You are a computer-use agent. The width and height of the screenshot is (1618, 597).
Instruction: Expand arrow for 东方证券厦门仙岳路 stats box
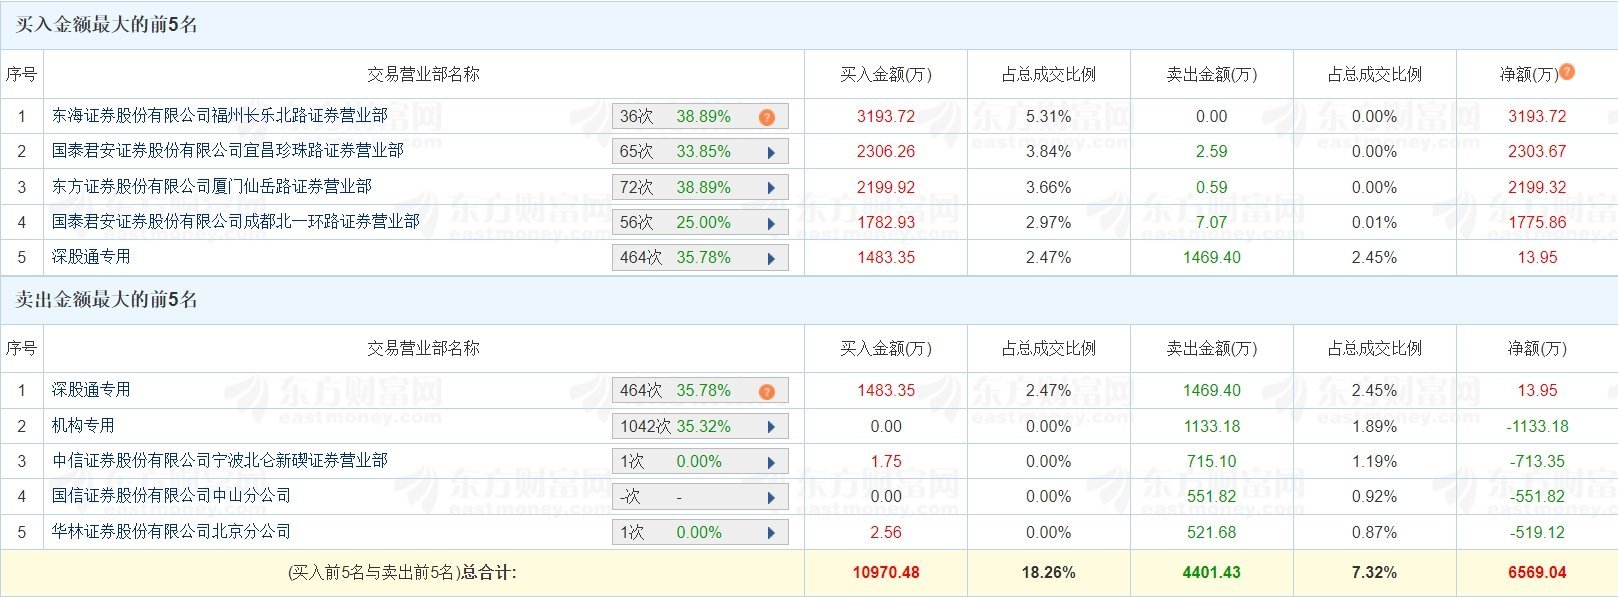[771, 188]
